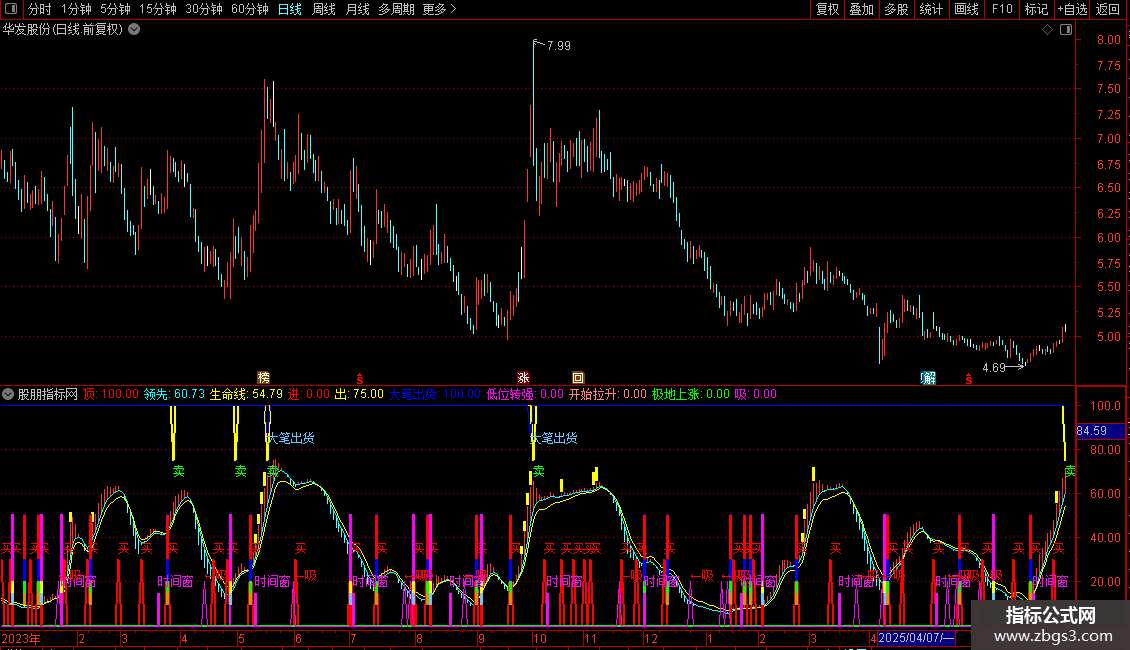Toggle the right side panel icon
This screenshot has width=1130, height=650.
(x=1065, y=30)
